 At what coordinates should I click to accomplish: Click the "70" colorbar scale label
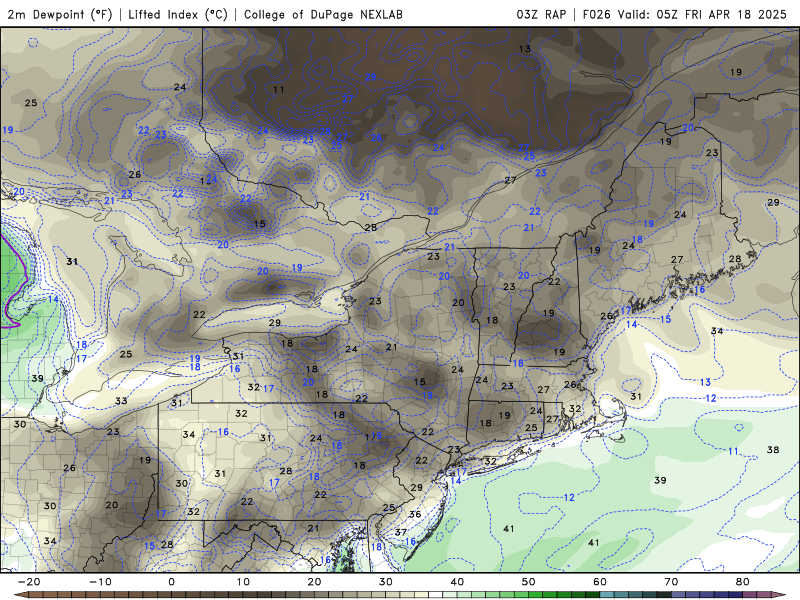click(x=671, y=582)
